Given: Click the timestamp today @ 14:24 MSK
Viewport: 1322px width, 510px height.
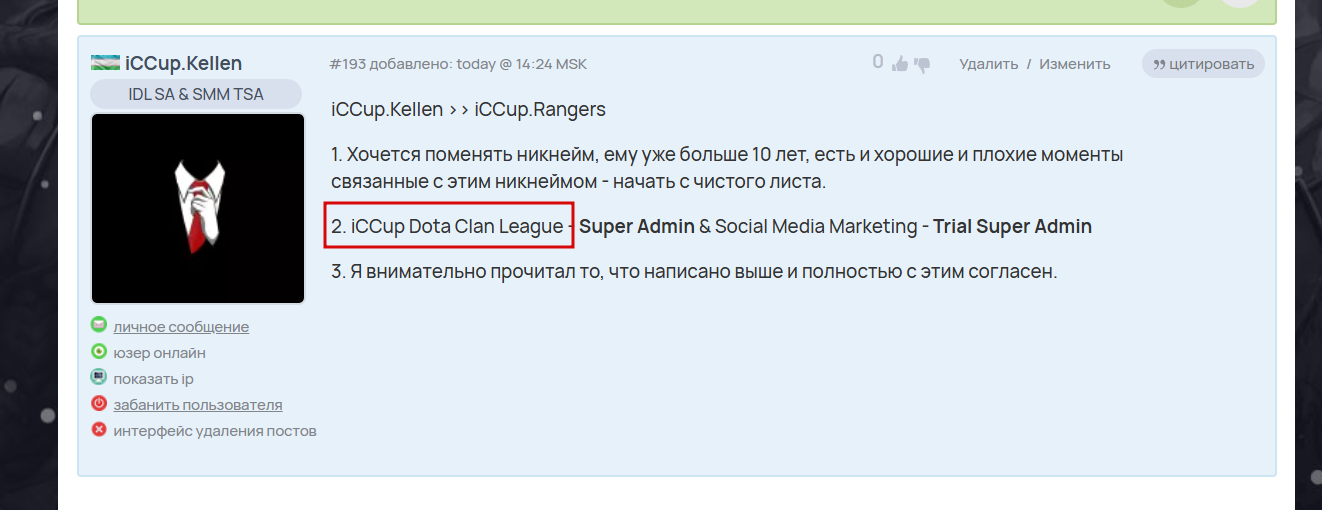Looking at the screenshot, I should (522, 64).
